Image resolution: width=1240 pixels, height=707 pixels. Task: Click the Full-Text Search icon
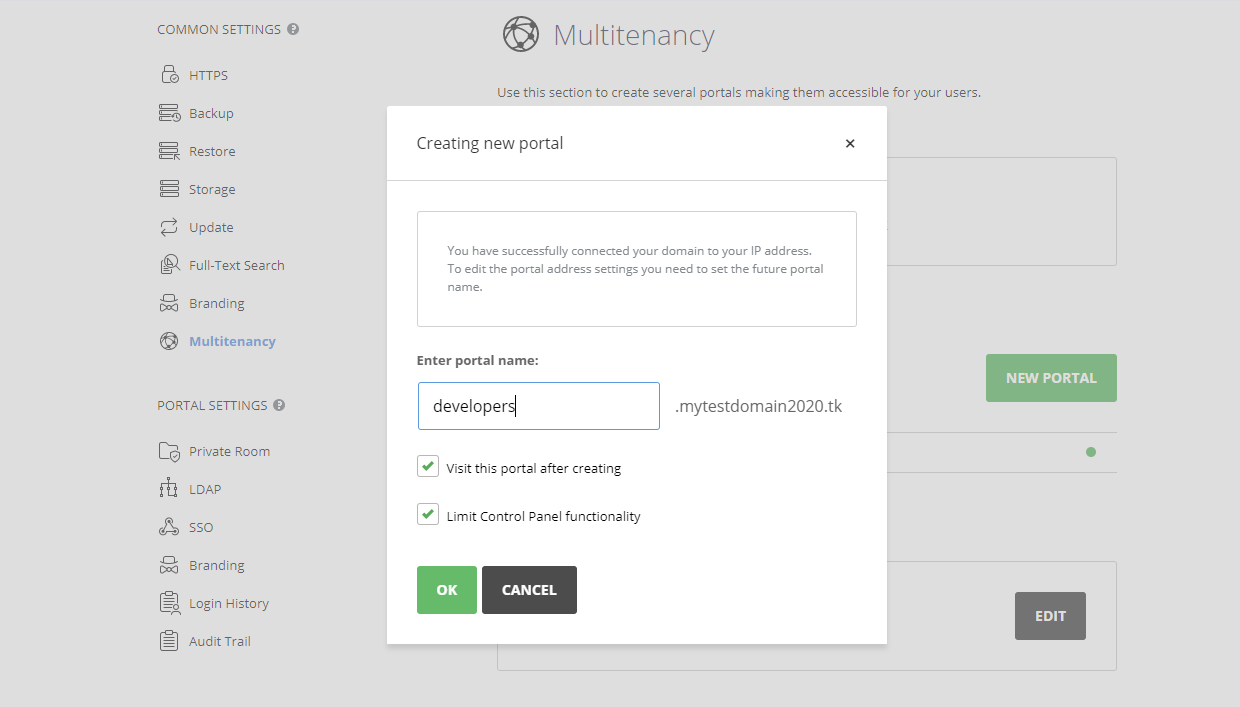[x=169, y=265]
